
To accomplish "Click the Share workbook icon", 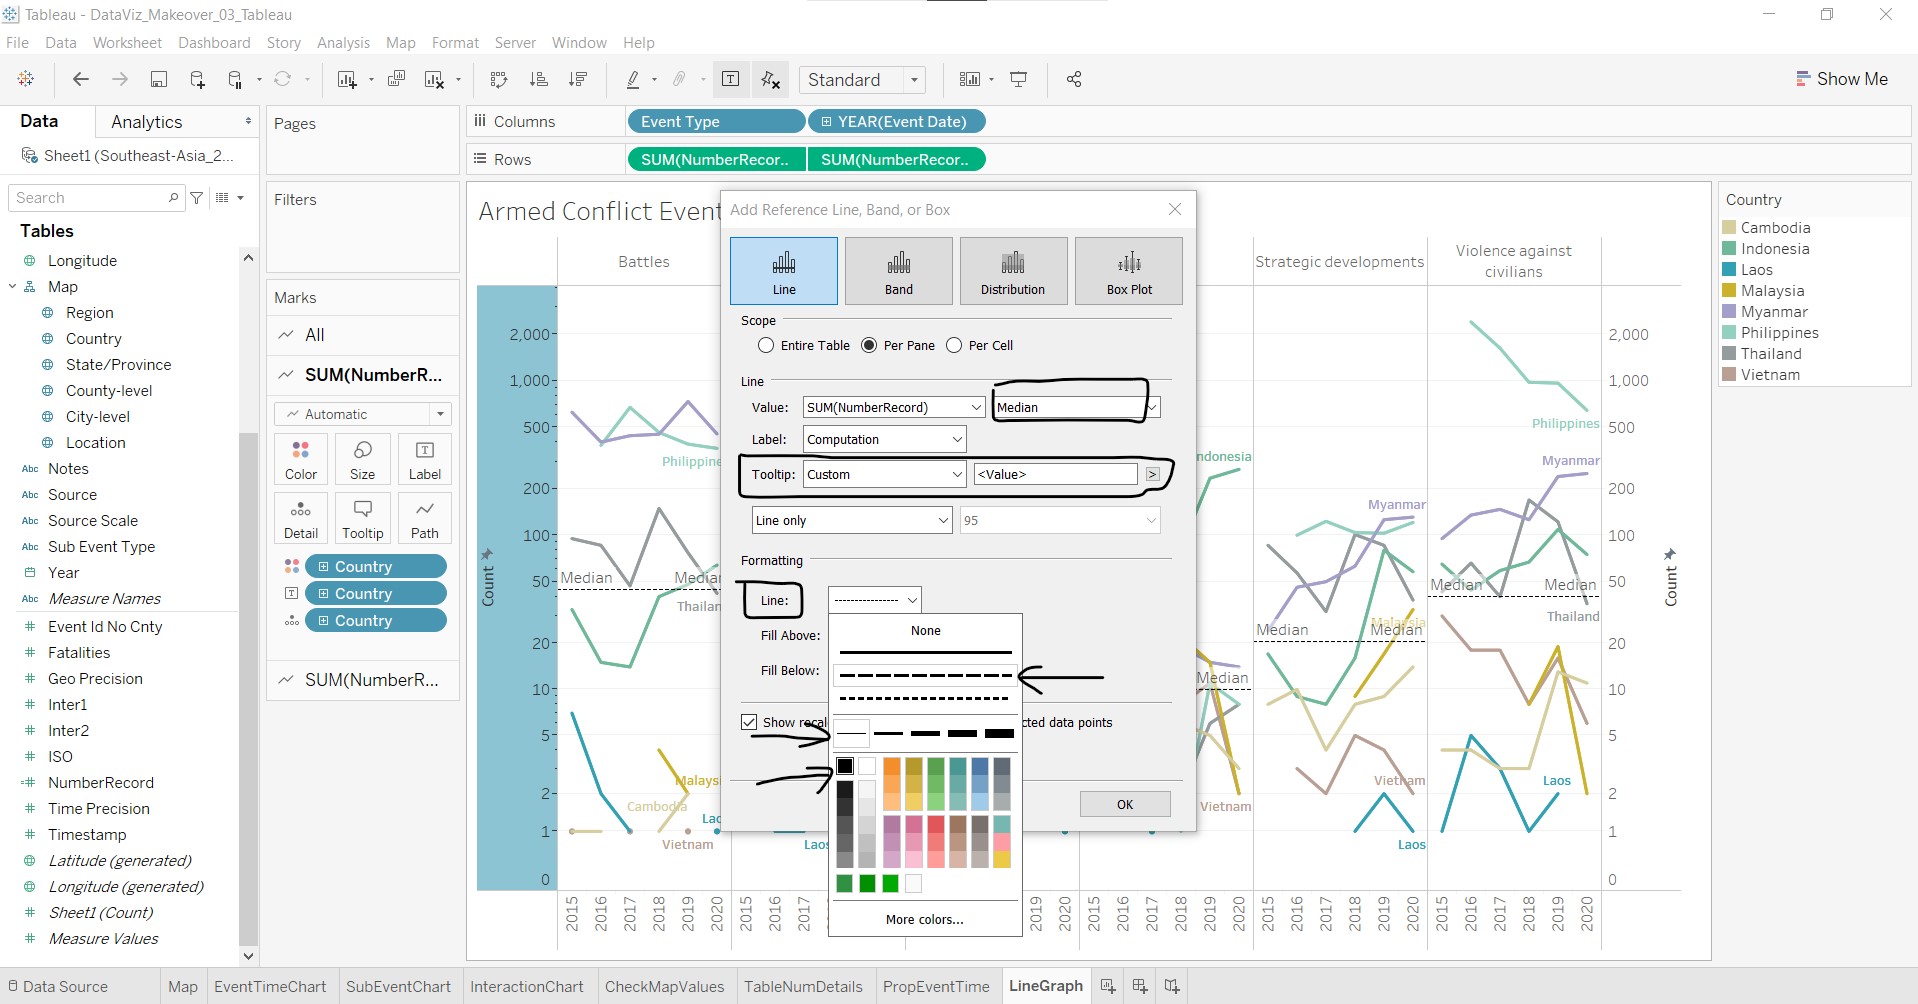I will (1074, 80).
